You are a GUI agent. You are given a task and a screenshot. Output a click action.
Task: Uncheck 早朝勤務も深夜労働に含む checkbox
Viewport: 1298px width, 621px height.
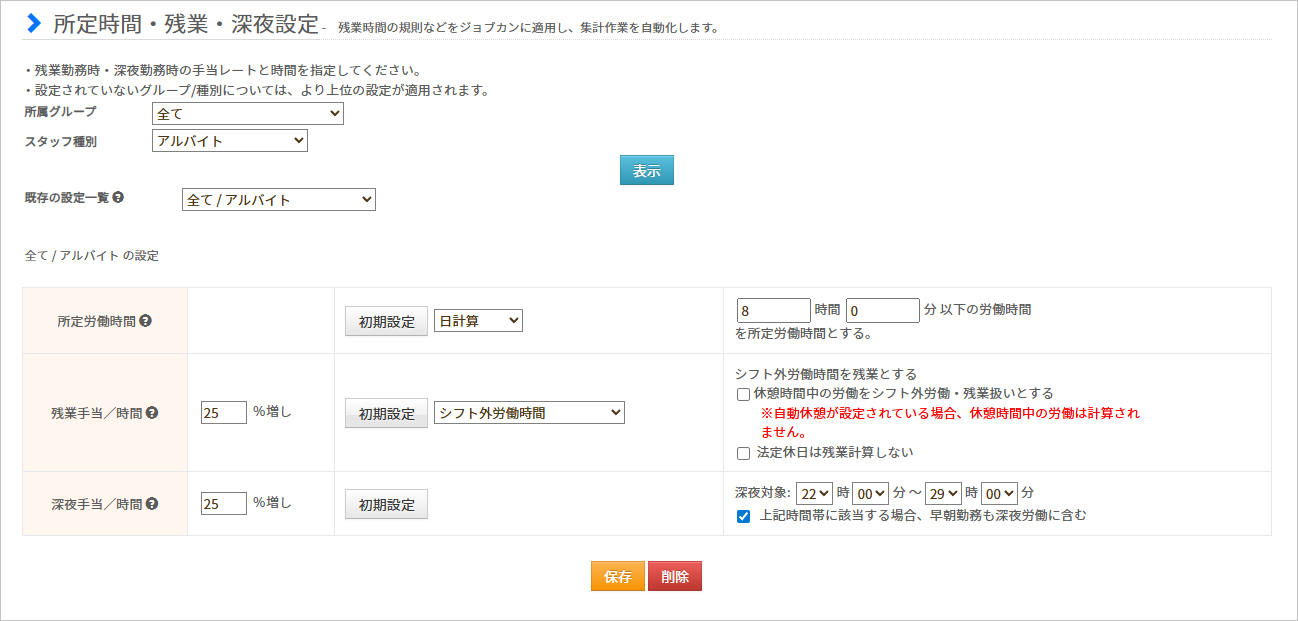pyautogui.click(x=743, y=517)
